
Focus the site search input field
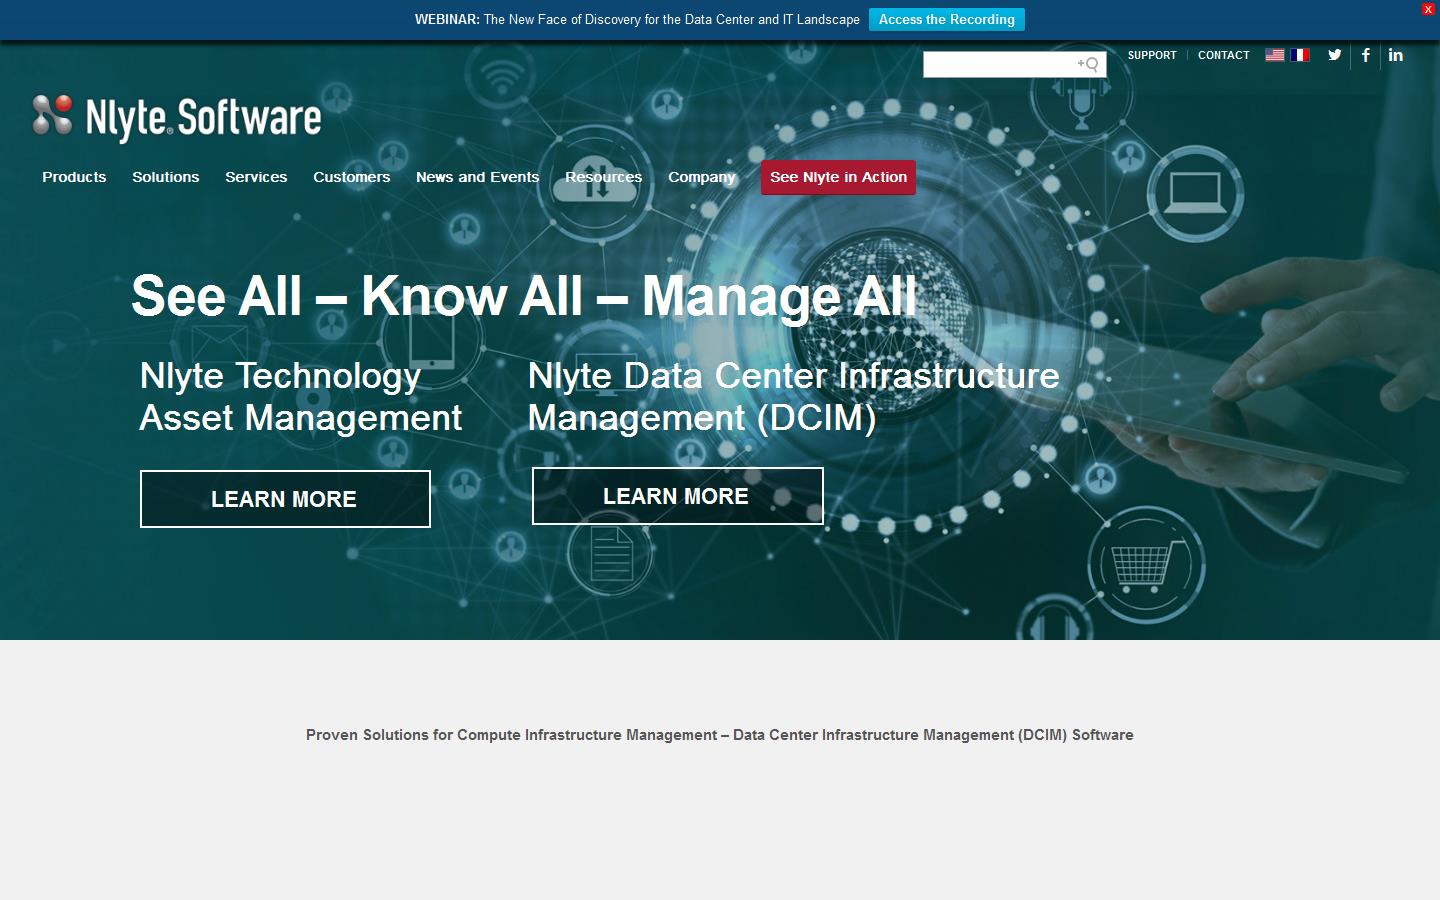pos(998,64)
